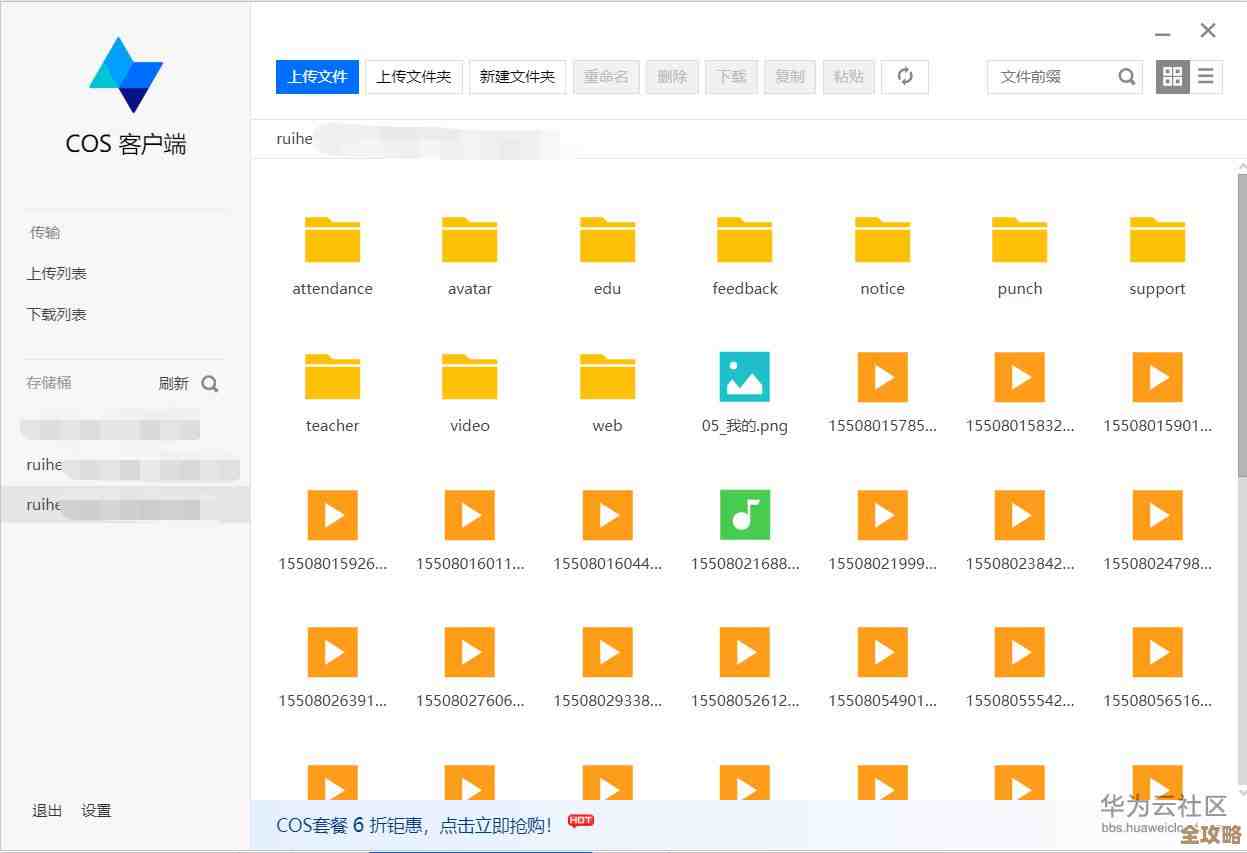The width and height of the screenshot is (1247, 853).
Task: Click the bucket search magnifier in sidebar
Action: [209, 383]
